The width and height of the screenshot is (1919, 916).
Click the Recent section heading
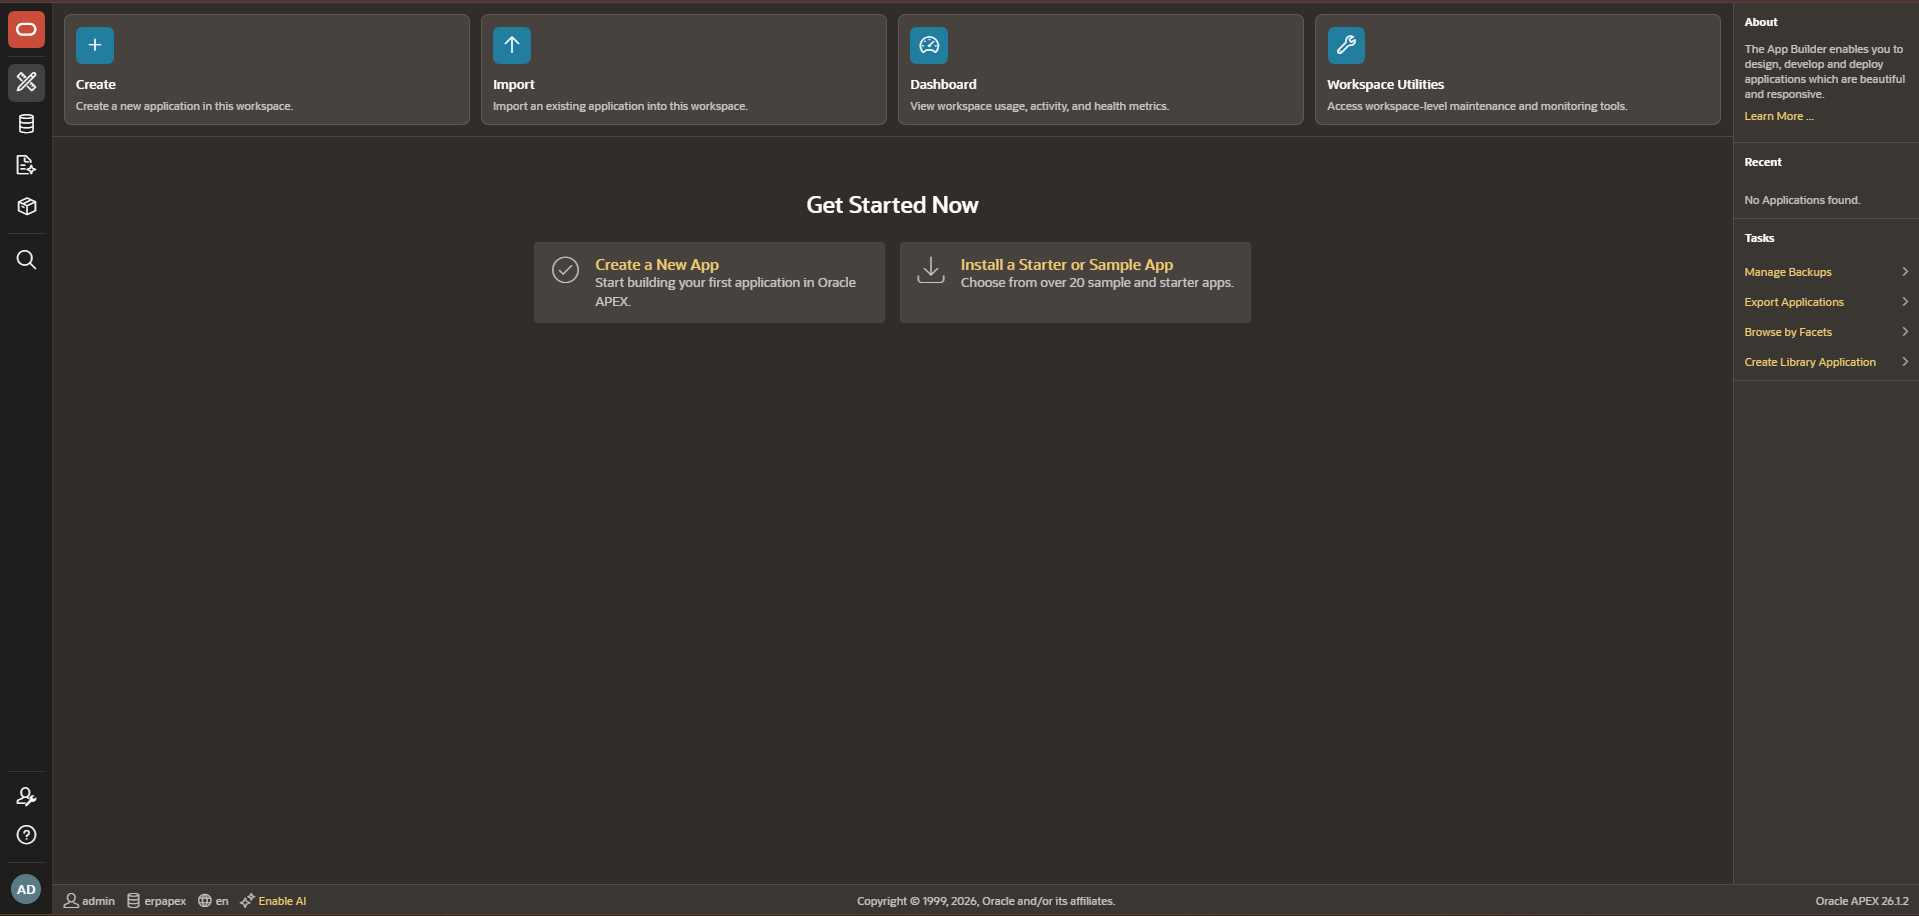pos(1763,162)
